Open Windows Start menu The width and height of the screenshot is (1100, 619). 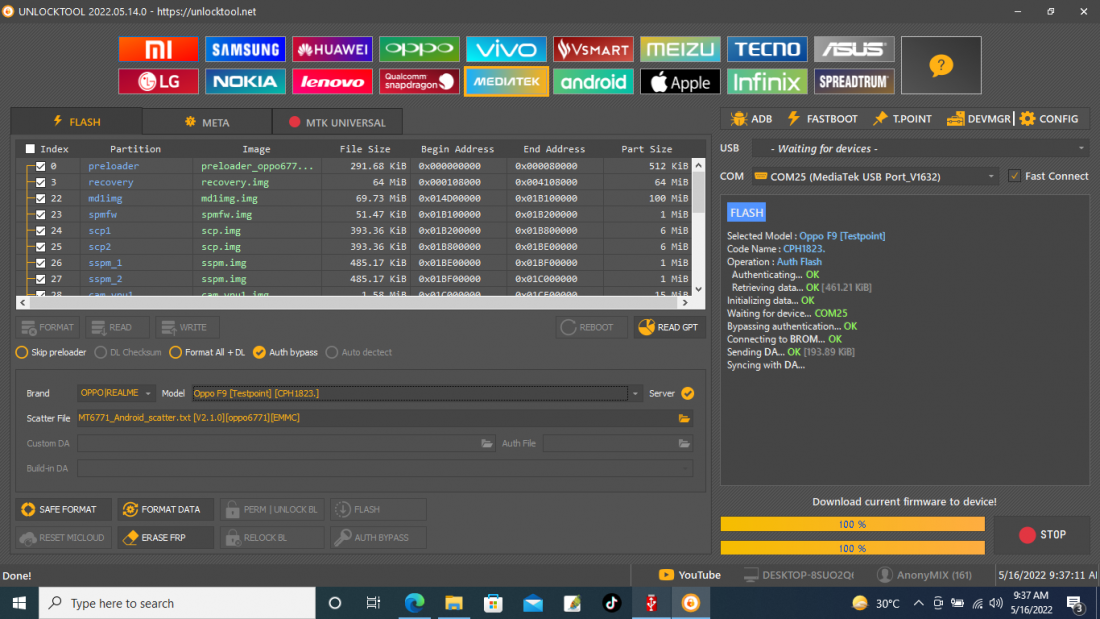[x=19, y=603]
